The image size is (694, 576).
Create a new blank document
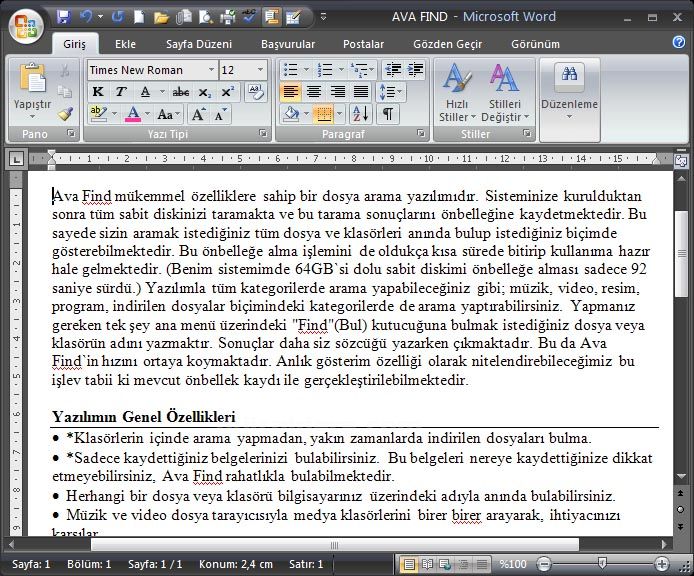pyautogui.click(x=139, y=17)
